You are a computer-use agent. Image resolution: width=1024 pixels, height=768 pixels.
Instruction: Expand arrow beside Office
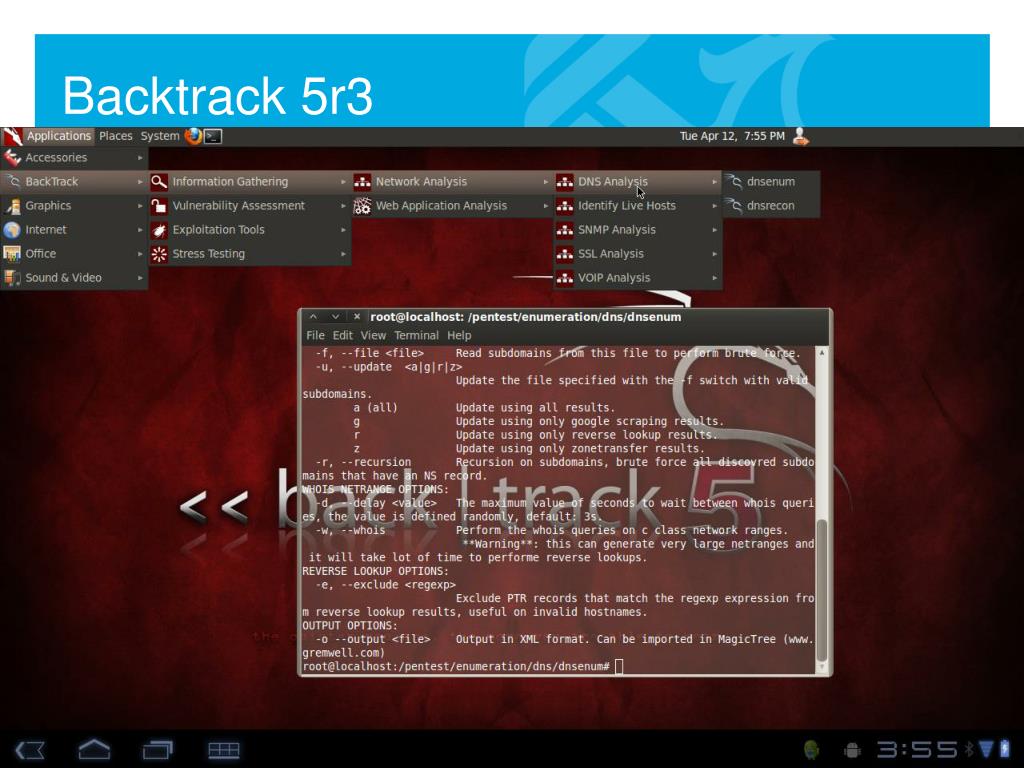point(140,253)
